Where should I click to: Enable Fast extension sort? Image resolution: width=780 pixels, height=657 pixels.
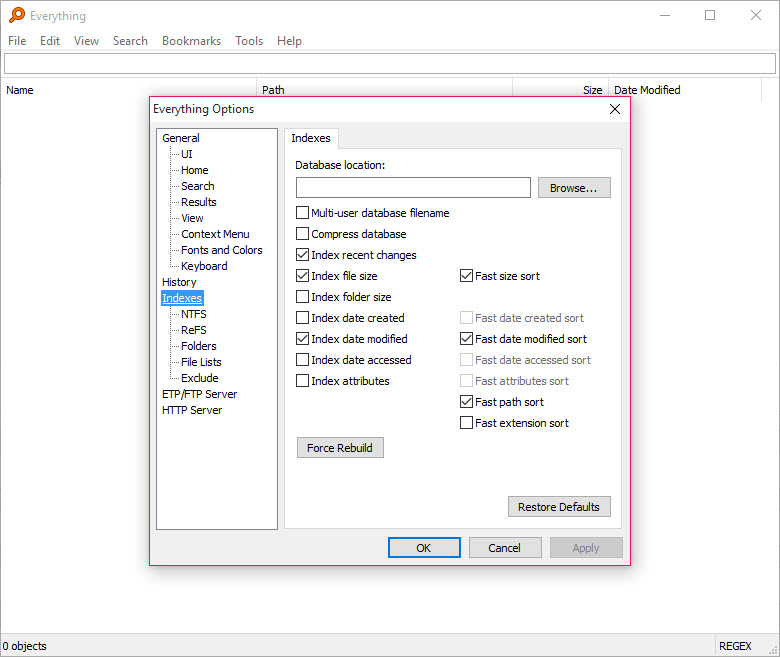click(x=466, y=423)
